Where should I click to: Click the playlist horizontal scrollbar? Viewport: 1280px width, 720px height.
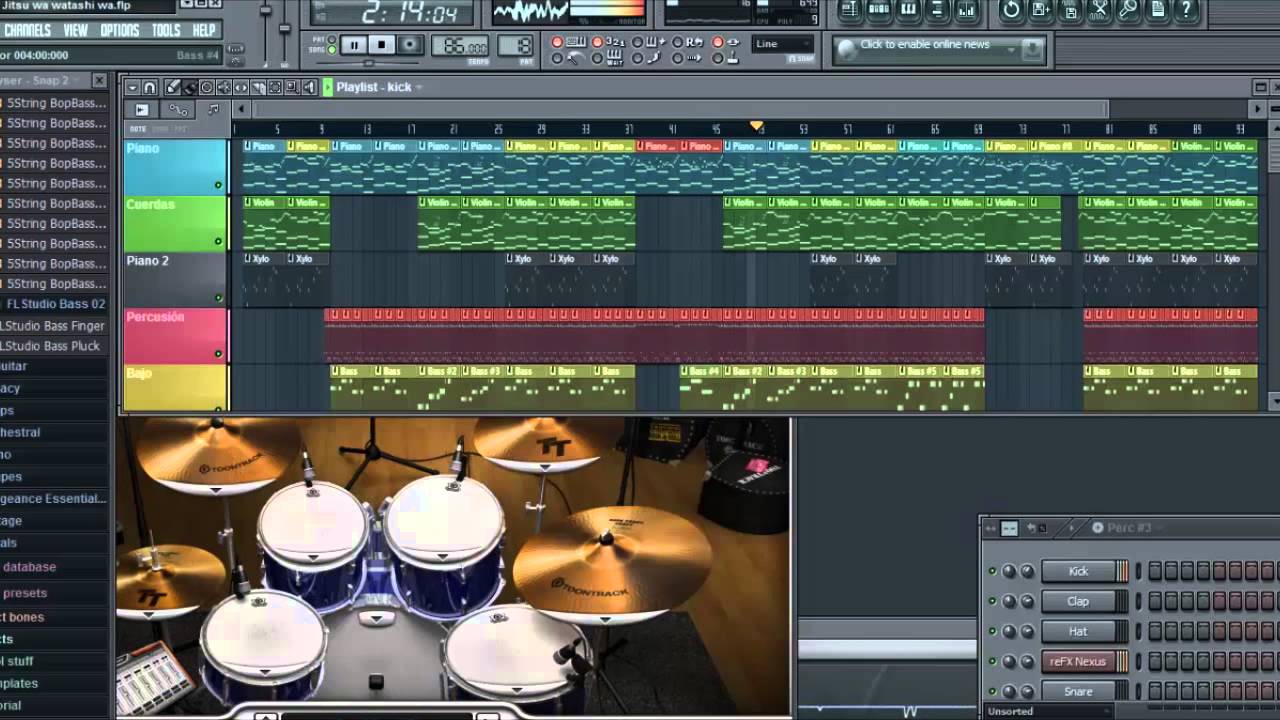coord(680,109)
